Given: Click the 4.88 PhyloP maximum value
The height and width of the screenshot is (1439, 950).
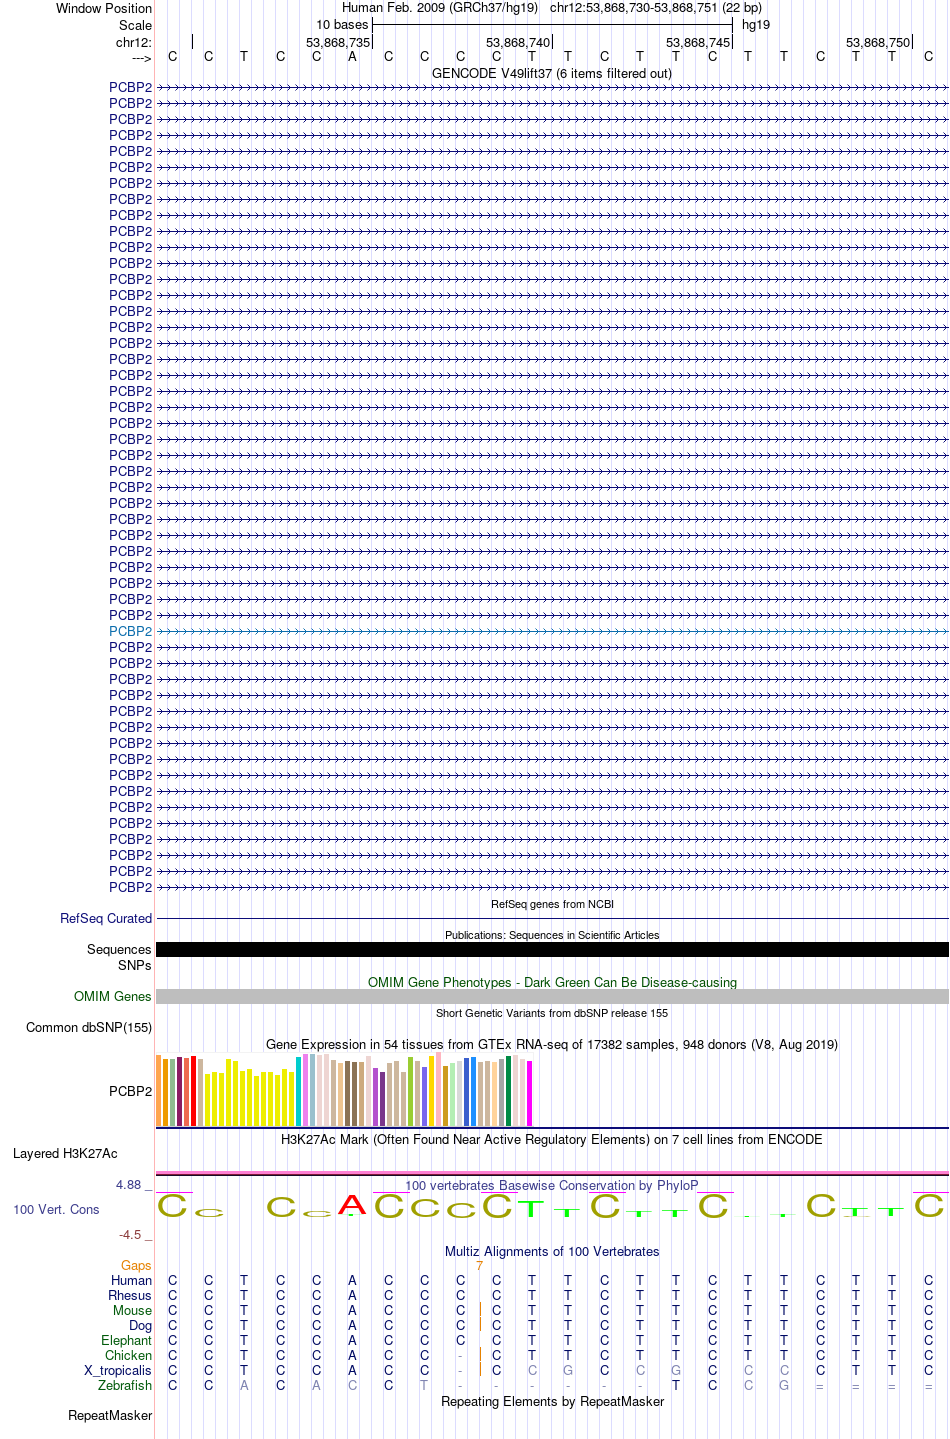Looking at the screenshot, I should [x=129, y=1185].
